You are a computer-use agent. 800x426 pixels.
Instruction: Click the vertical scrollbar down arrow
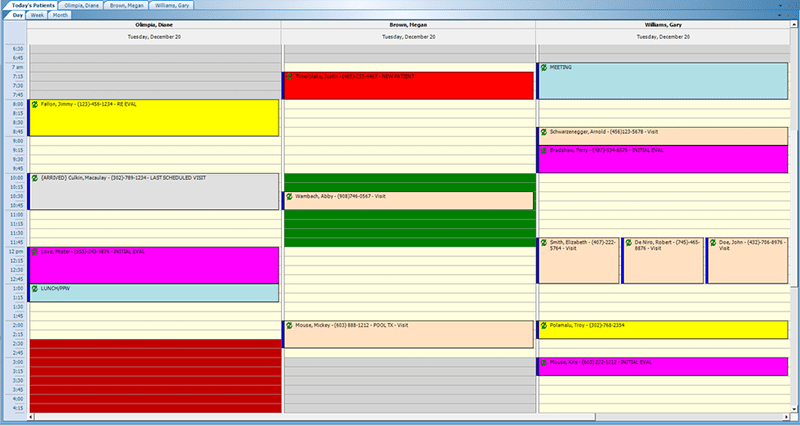pos(794,409)
